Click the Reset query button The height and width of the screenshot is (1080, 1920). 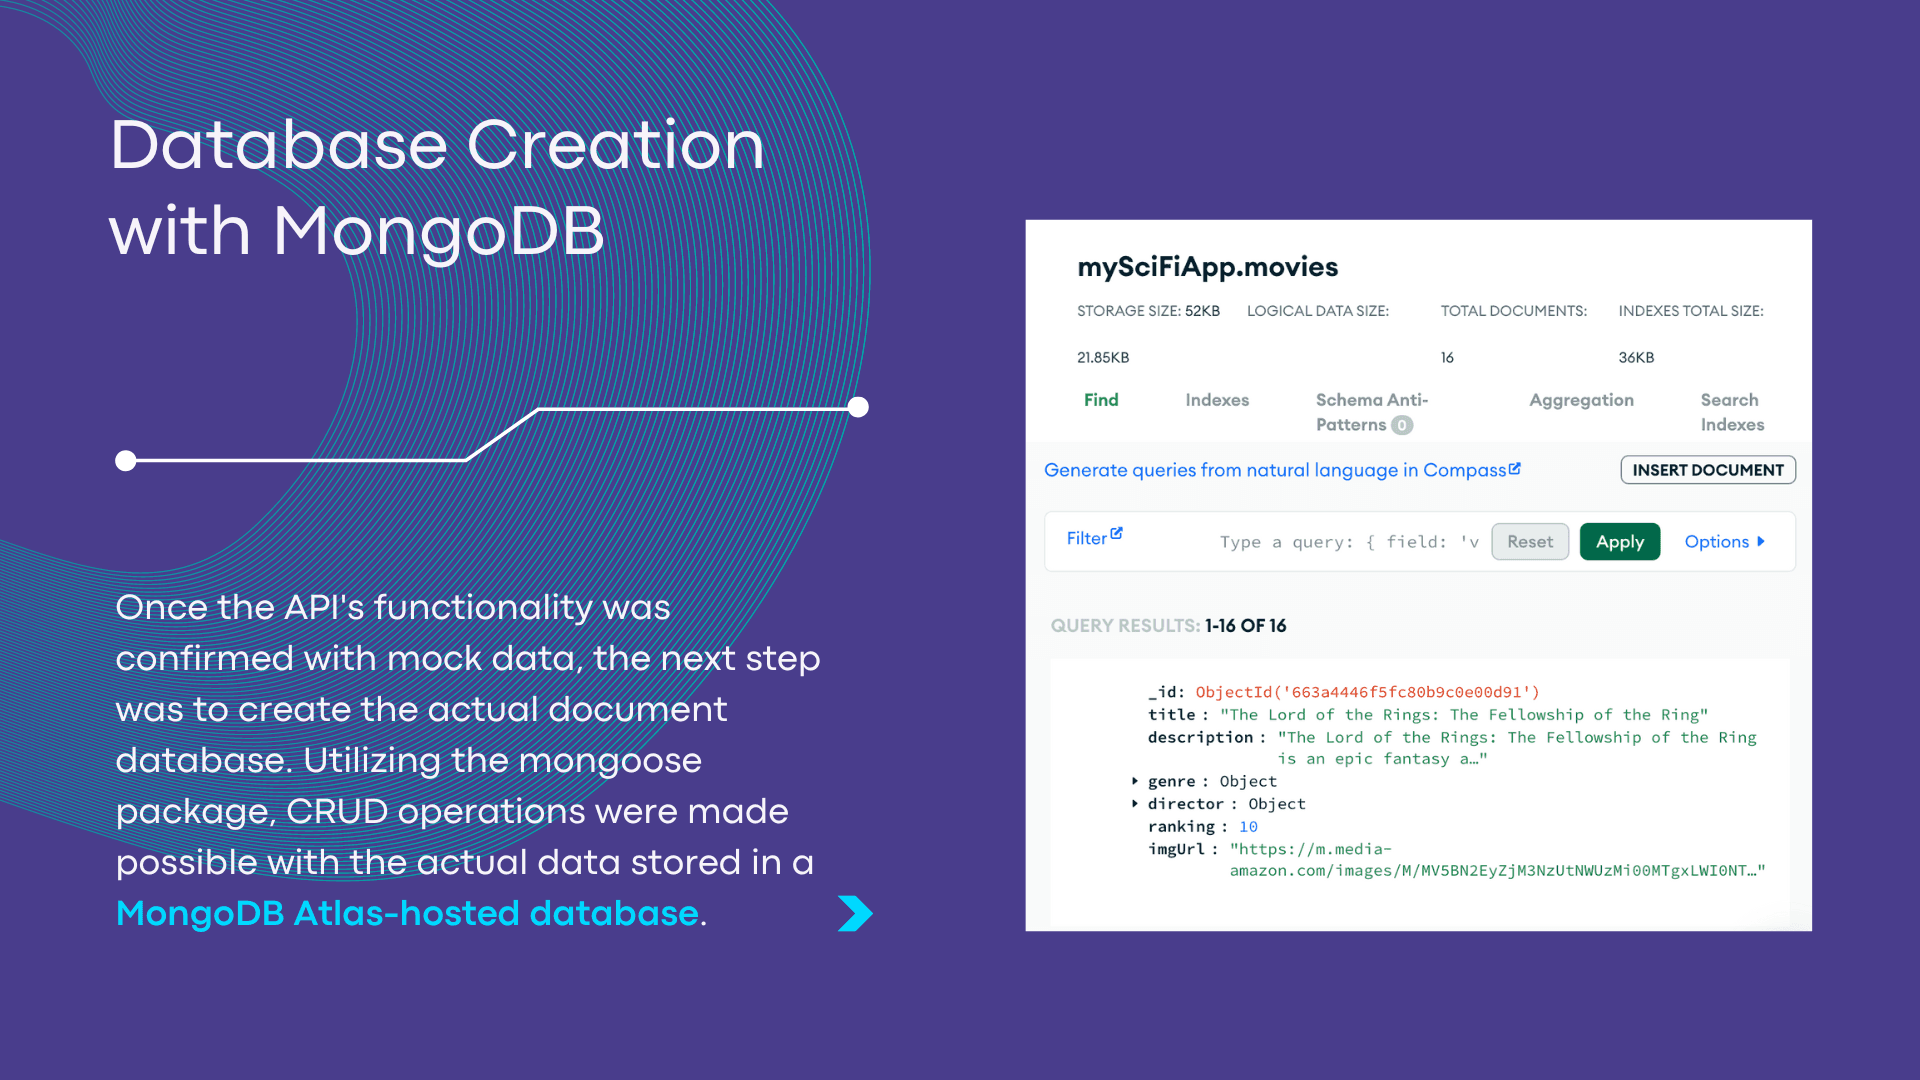coord(1530,542)
